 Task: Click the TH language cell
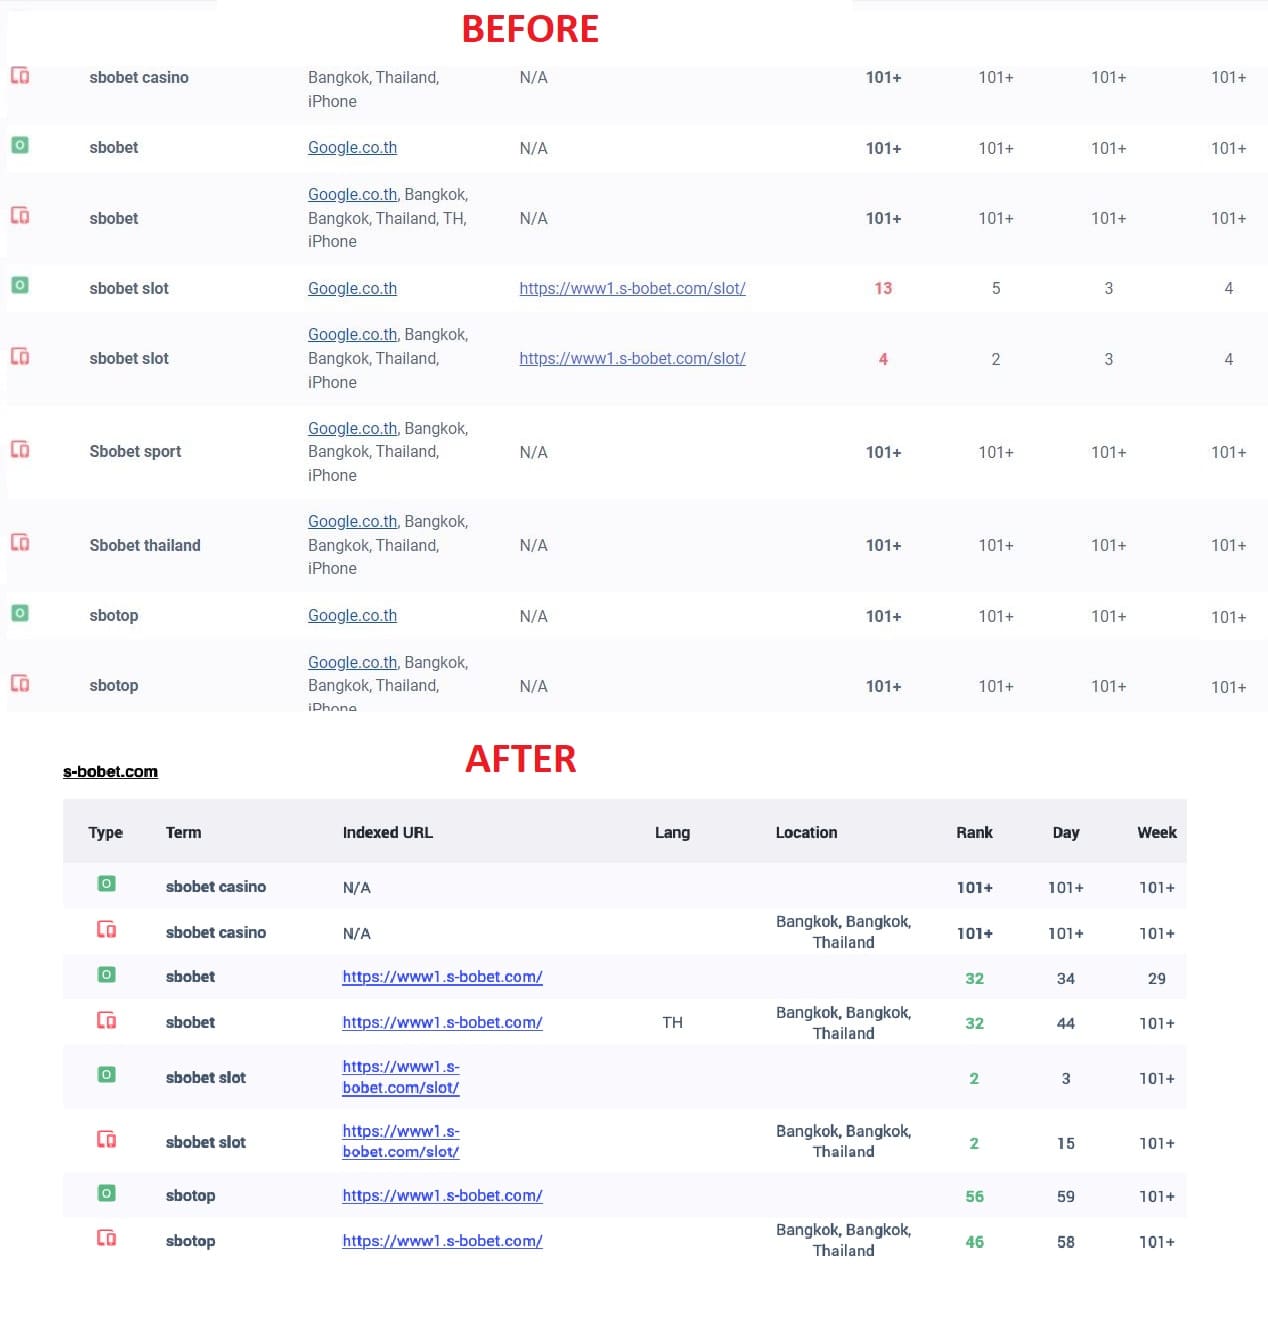[672, 1023]
